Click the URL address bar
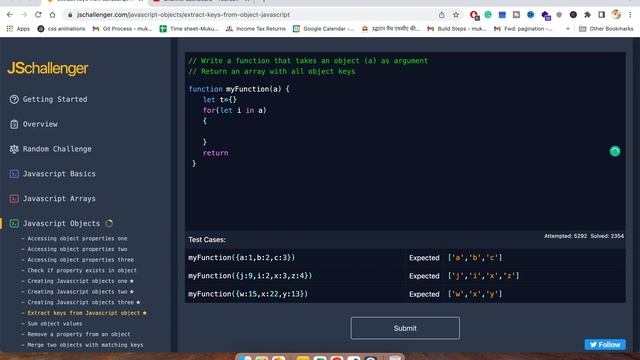The height and width of the screenshot is (360, 640). [x=249, y=15]
